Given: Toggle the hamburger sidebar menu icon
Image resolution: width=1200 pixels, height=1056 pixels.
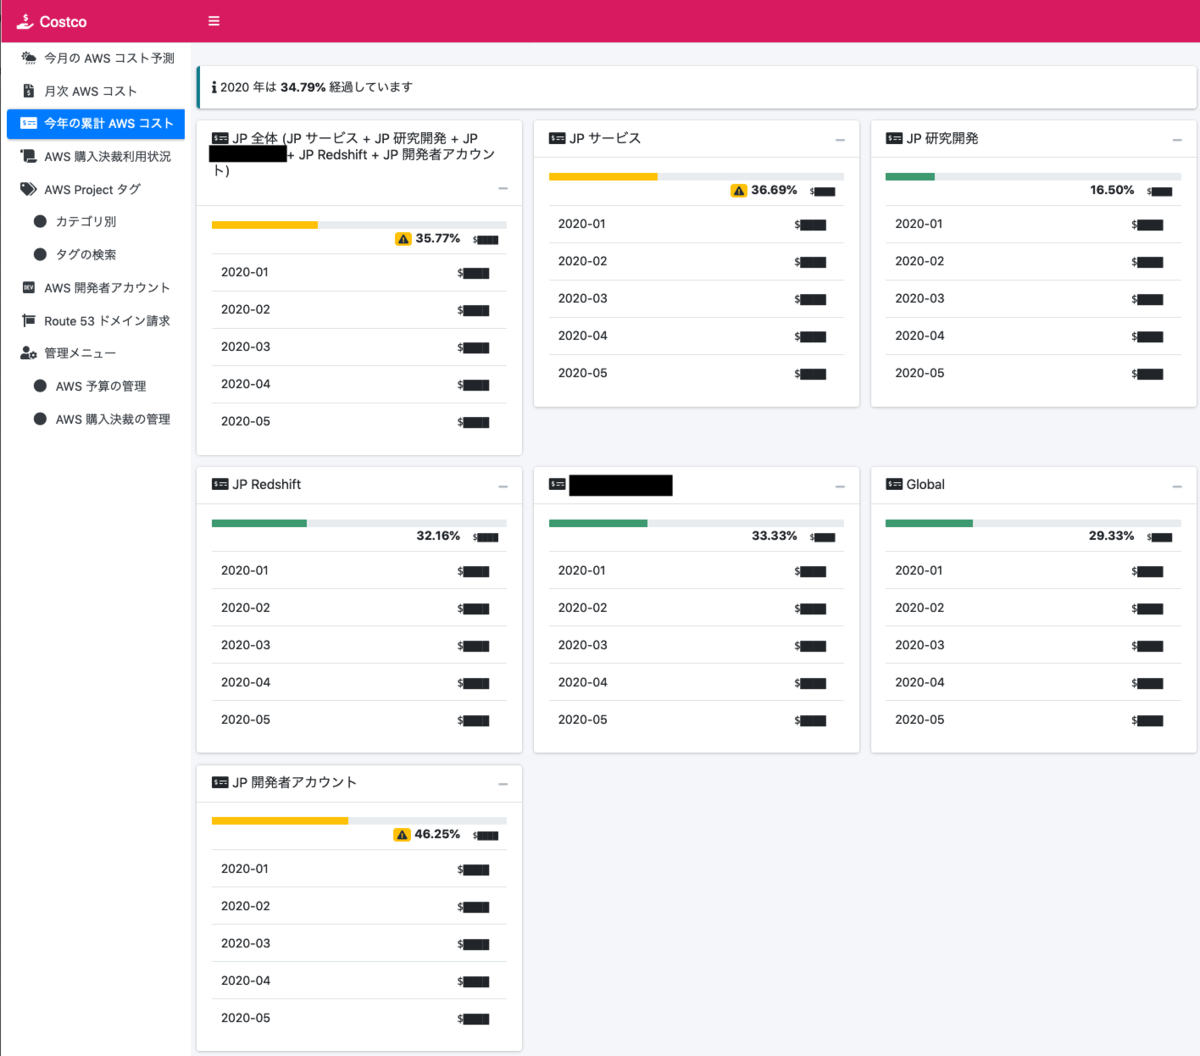Looking at the screenshot, I should 213,21.
